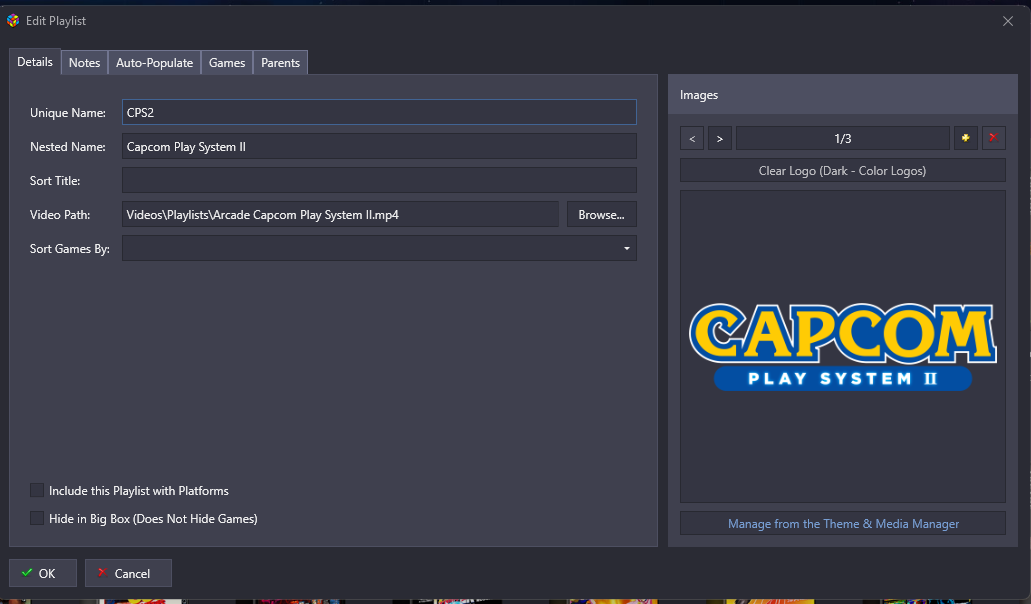
Task: Open the Auto-Populate tab
Action: 154,63
